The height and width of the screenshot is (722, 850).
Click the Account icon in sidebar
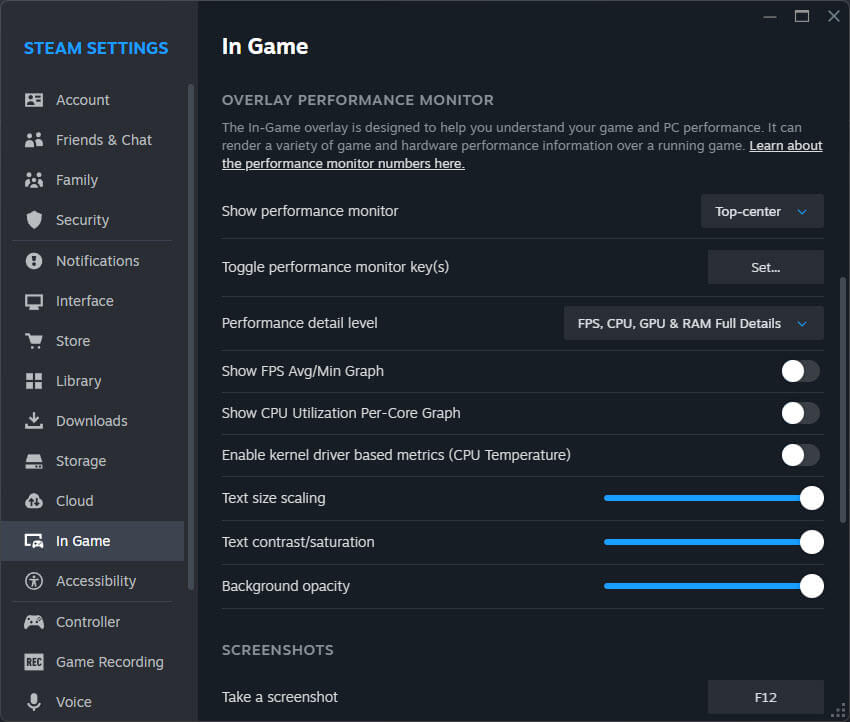pyautogui.click(x=34, y=100)
